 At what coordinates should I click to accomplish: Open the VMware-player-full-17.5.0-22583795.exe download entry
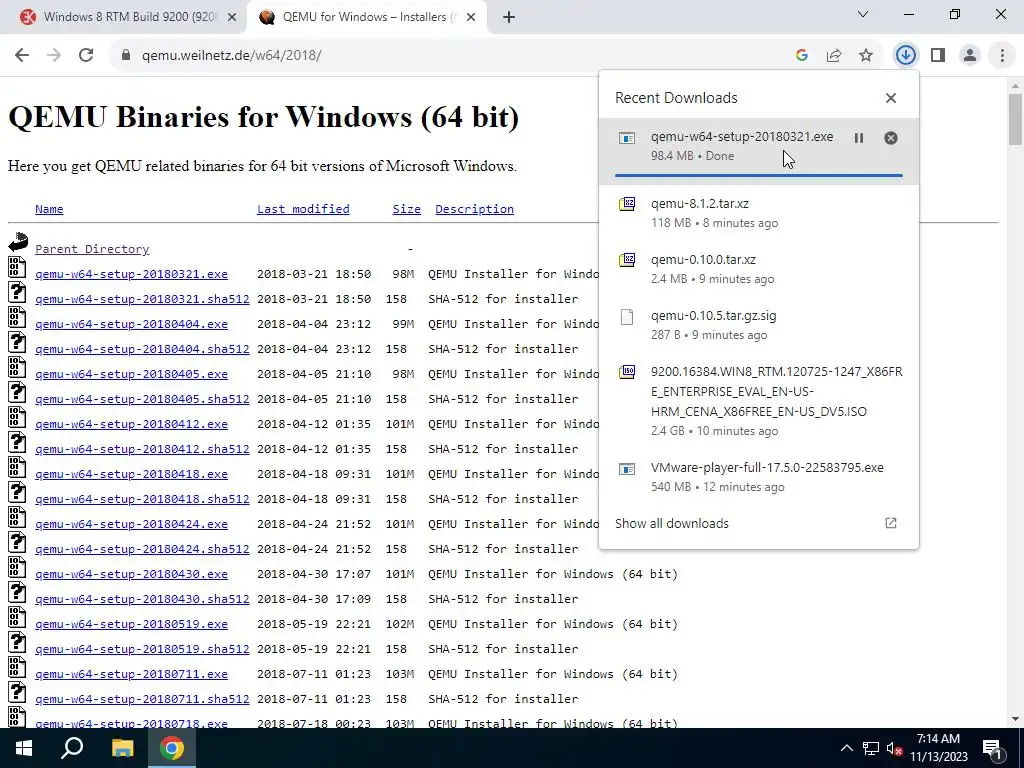(x=759, y=477)
